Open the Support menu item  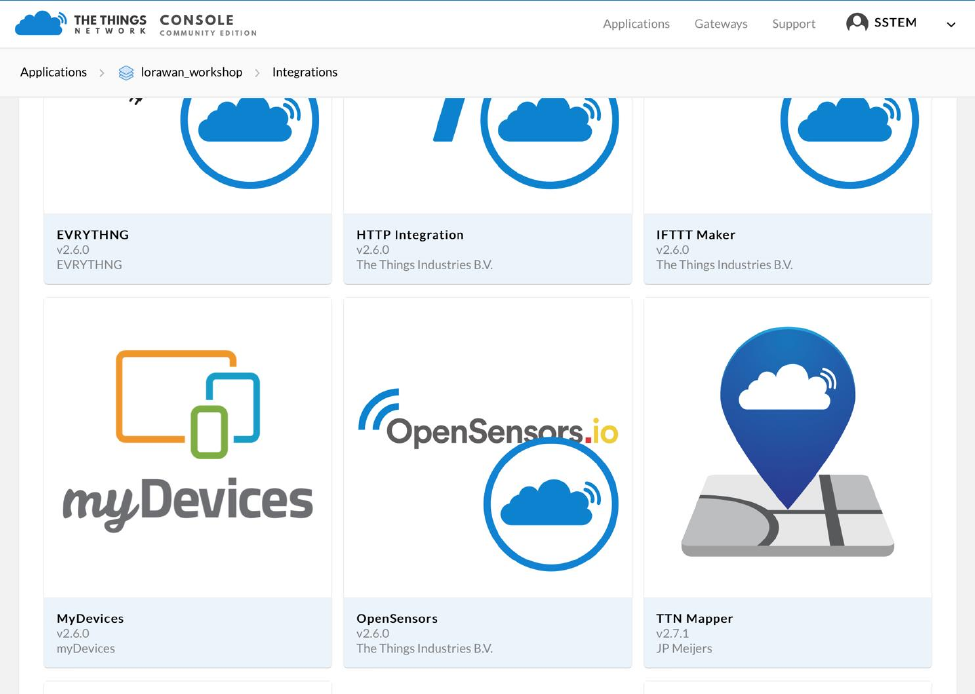click(793, 24)
